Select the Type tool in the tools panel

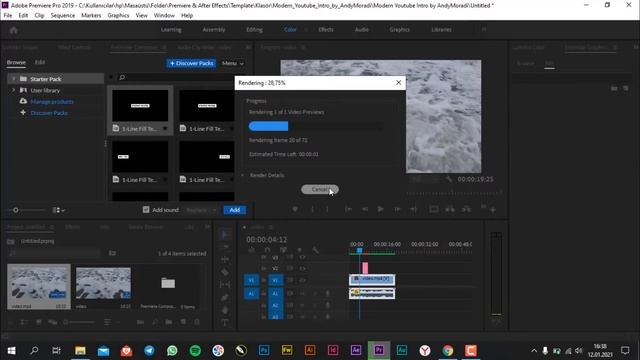coord(225,322)
